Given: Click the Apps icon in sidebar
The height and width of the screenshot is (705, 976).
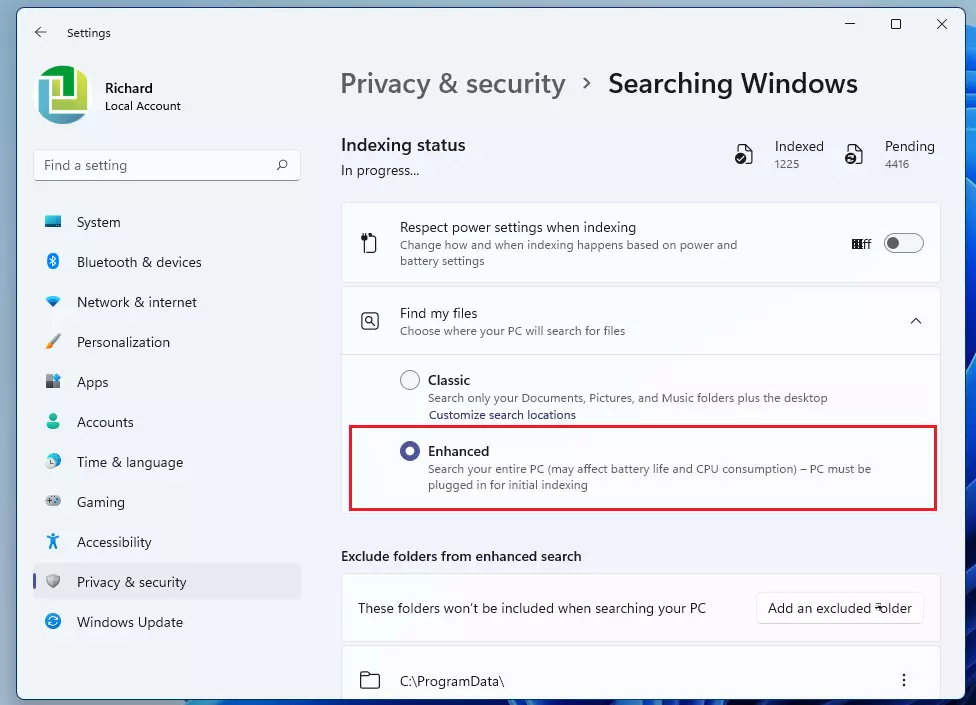Looking at the screenshot, I should point(53,381).
